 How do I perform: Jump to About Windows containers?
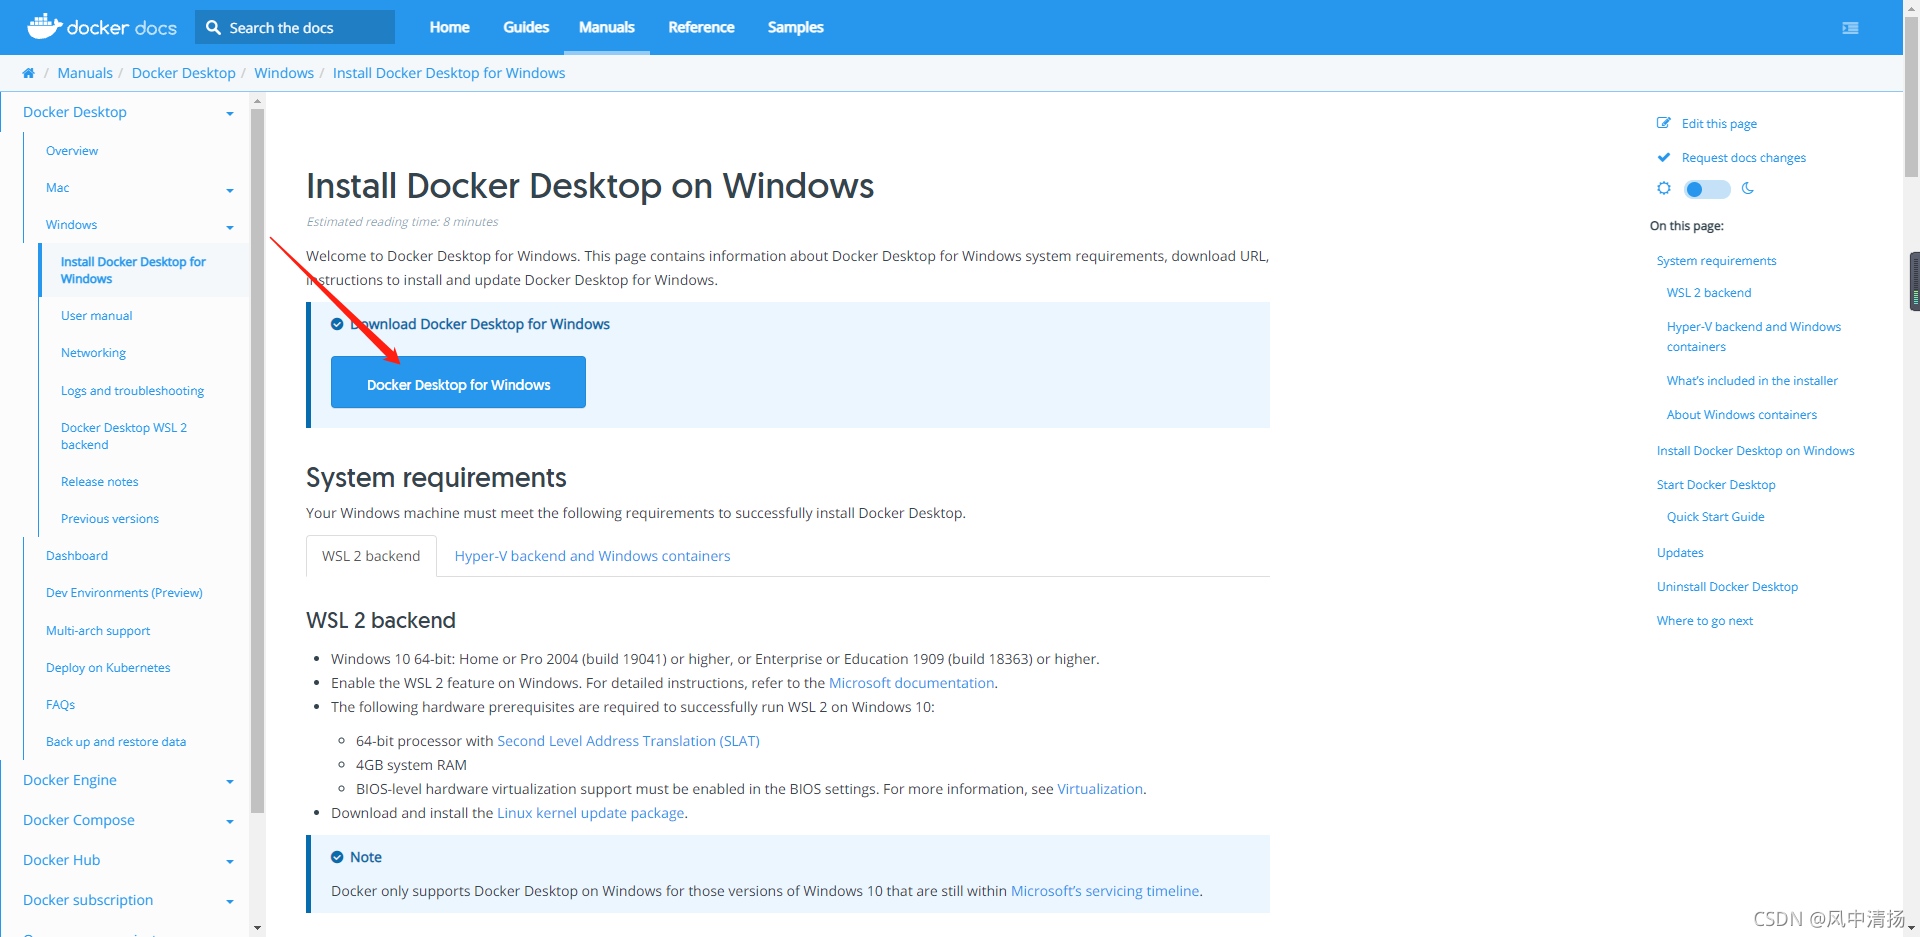pos(1741,415)
